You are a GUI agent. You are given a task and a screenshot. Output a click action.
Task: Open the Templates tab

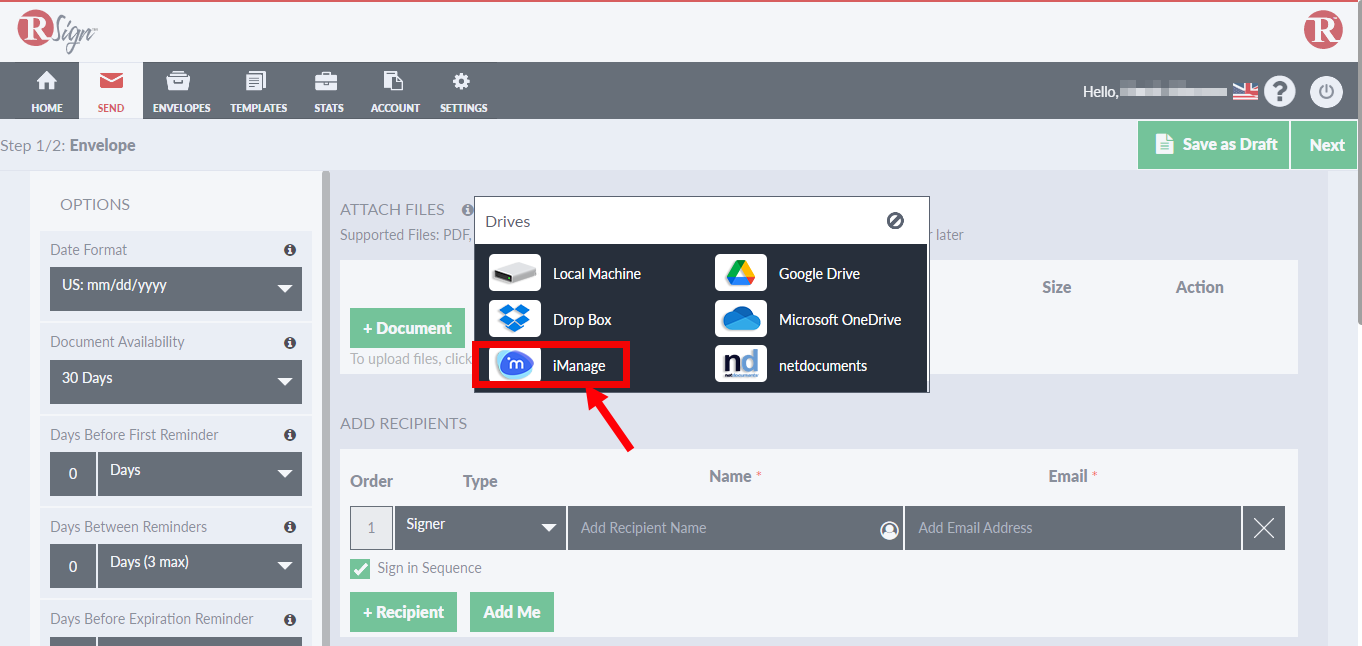(258, 92)
